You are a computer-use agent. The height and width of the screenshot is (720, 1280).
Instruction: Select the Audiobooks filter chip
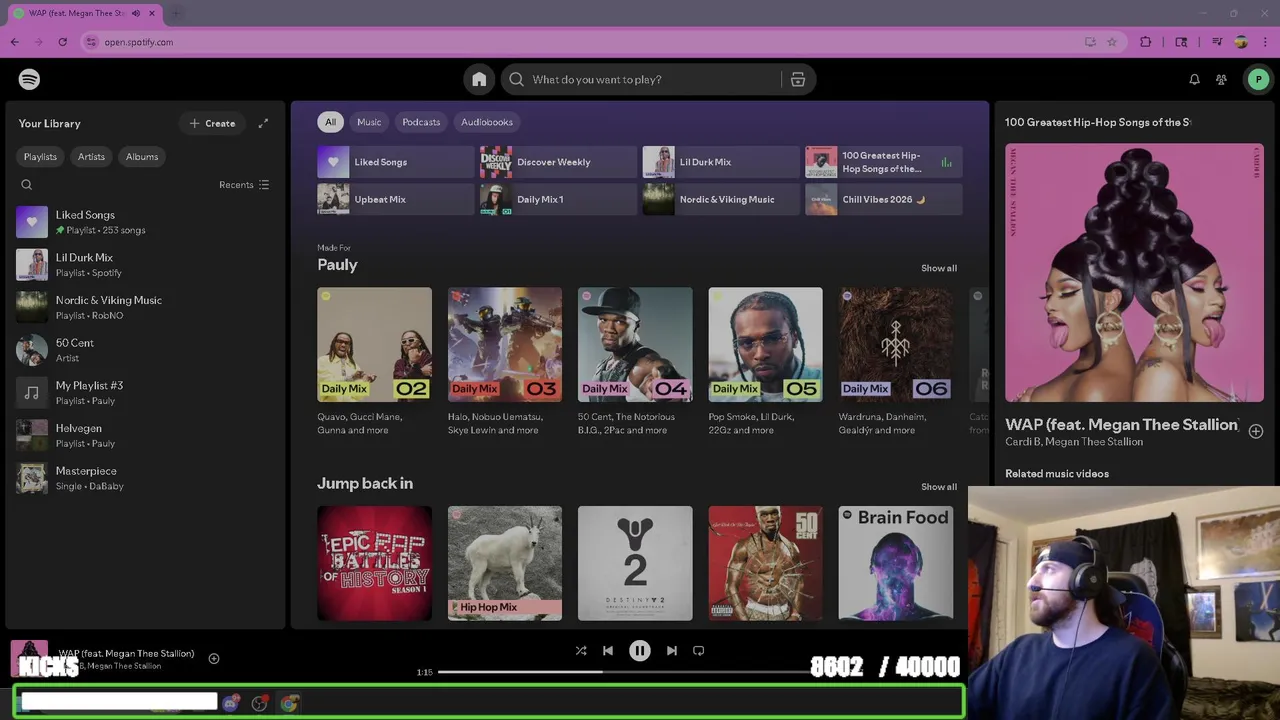487,122
